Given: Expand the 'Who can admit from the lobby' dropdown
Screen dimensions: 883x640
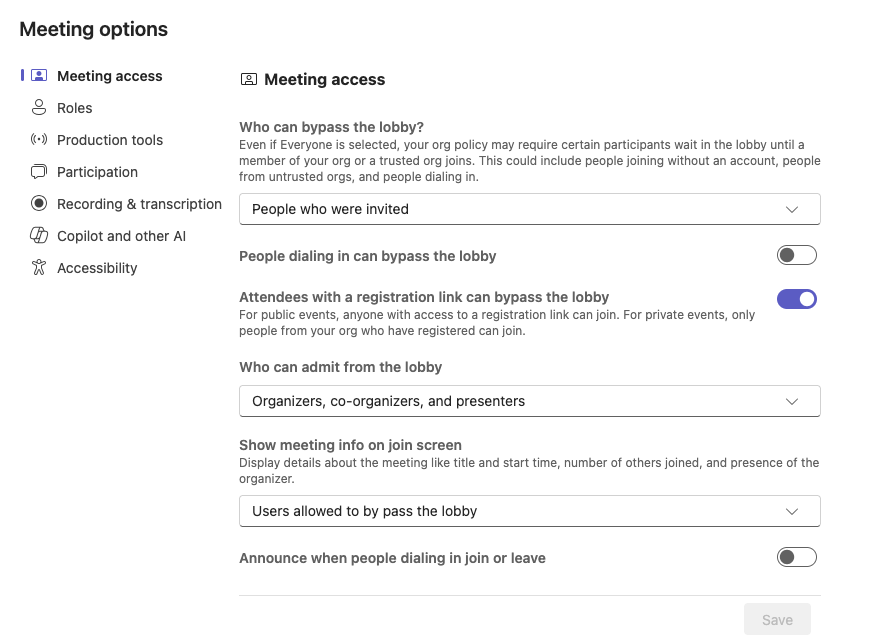Looking at the screenshot, I should tap(529, 401).
